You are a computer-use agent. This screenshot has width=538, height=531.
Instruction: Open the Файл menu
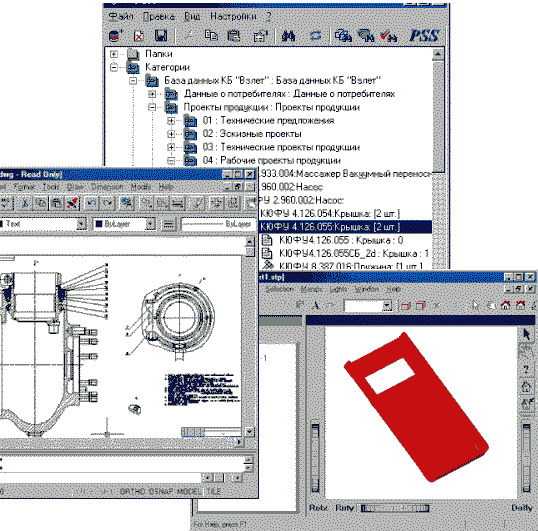coord(121,16)
